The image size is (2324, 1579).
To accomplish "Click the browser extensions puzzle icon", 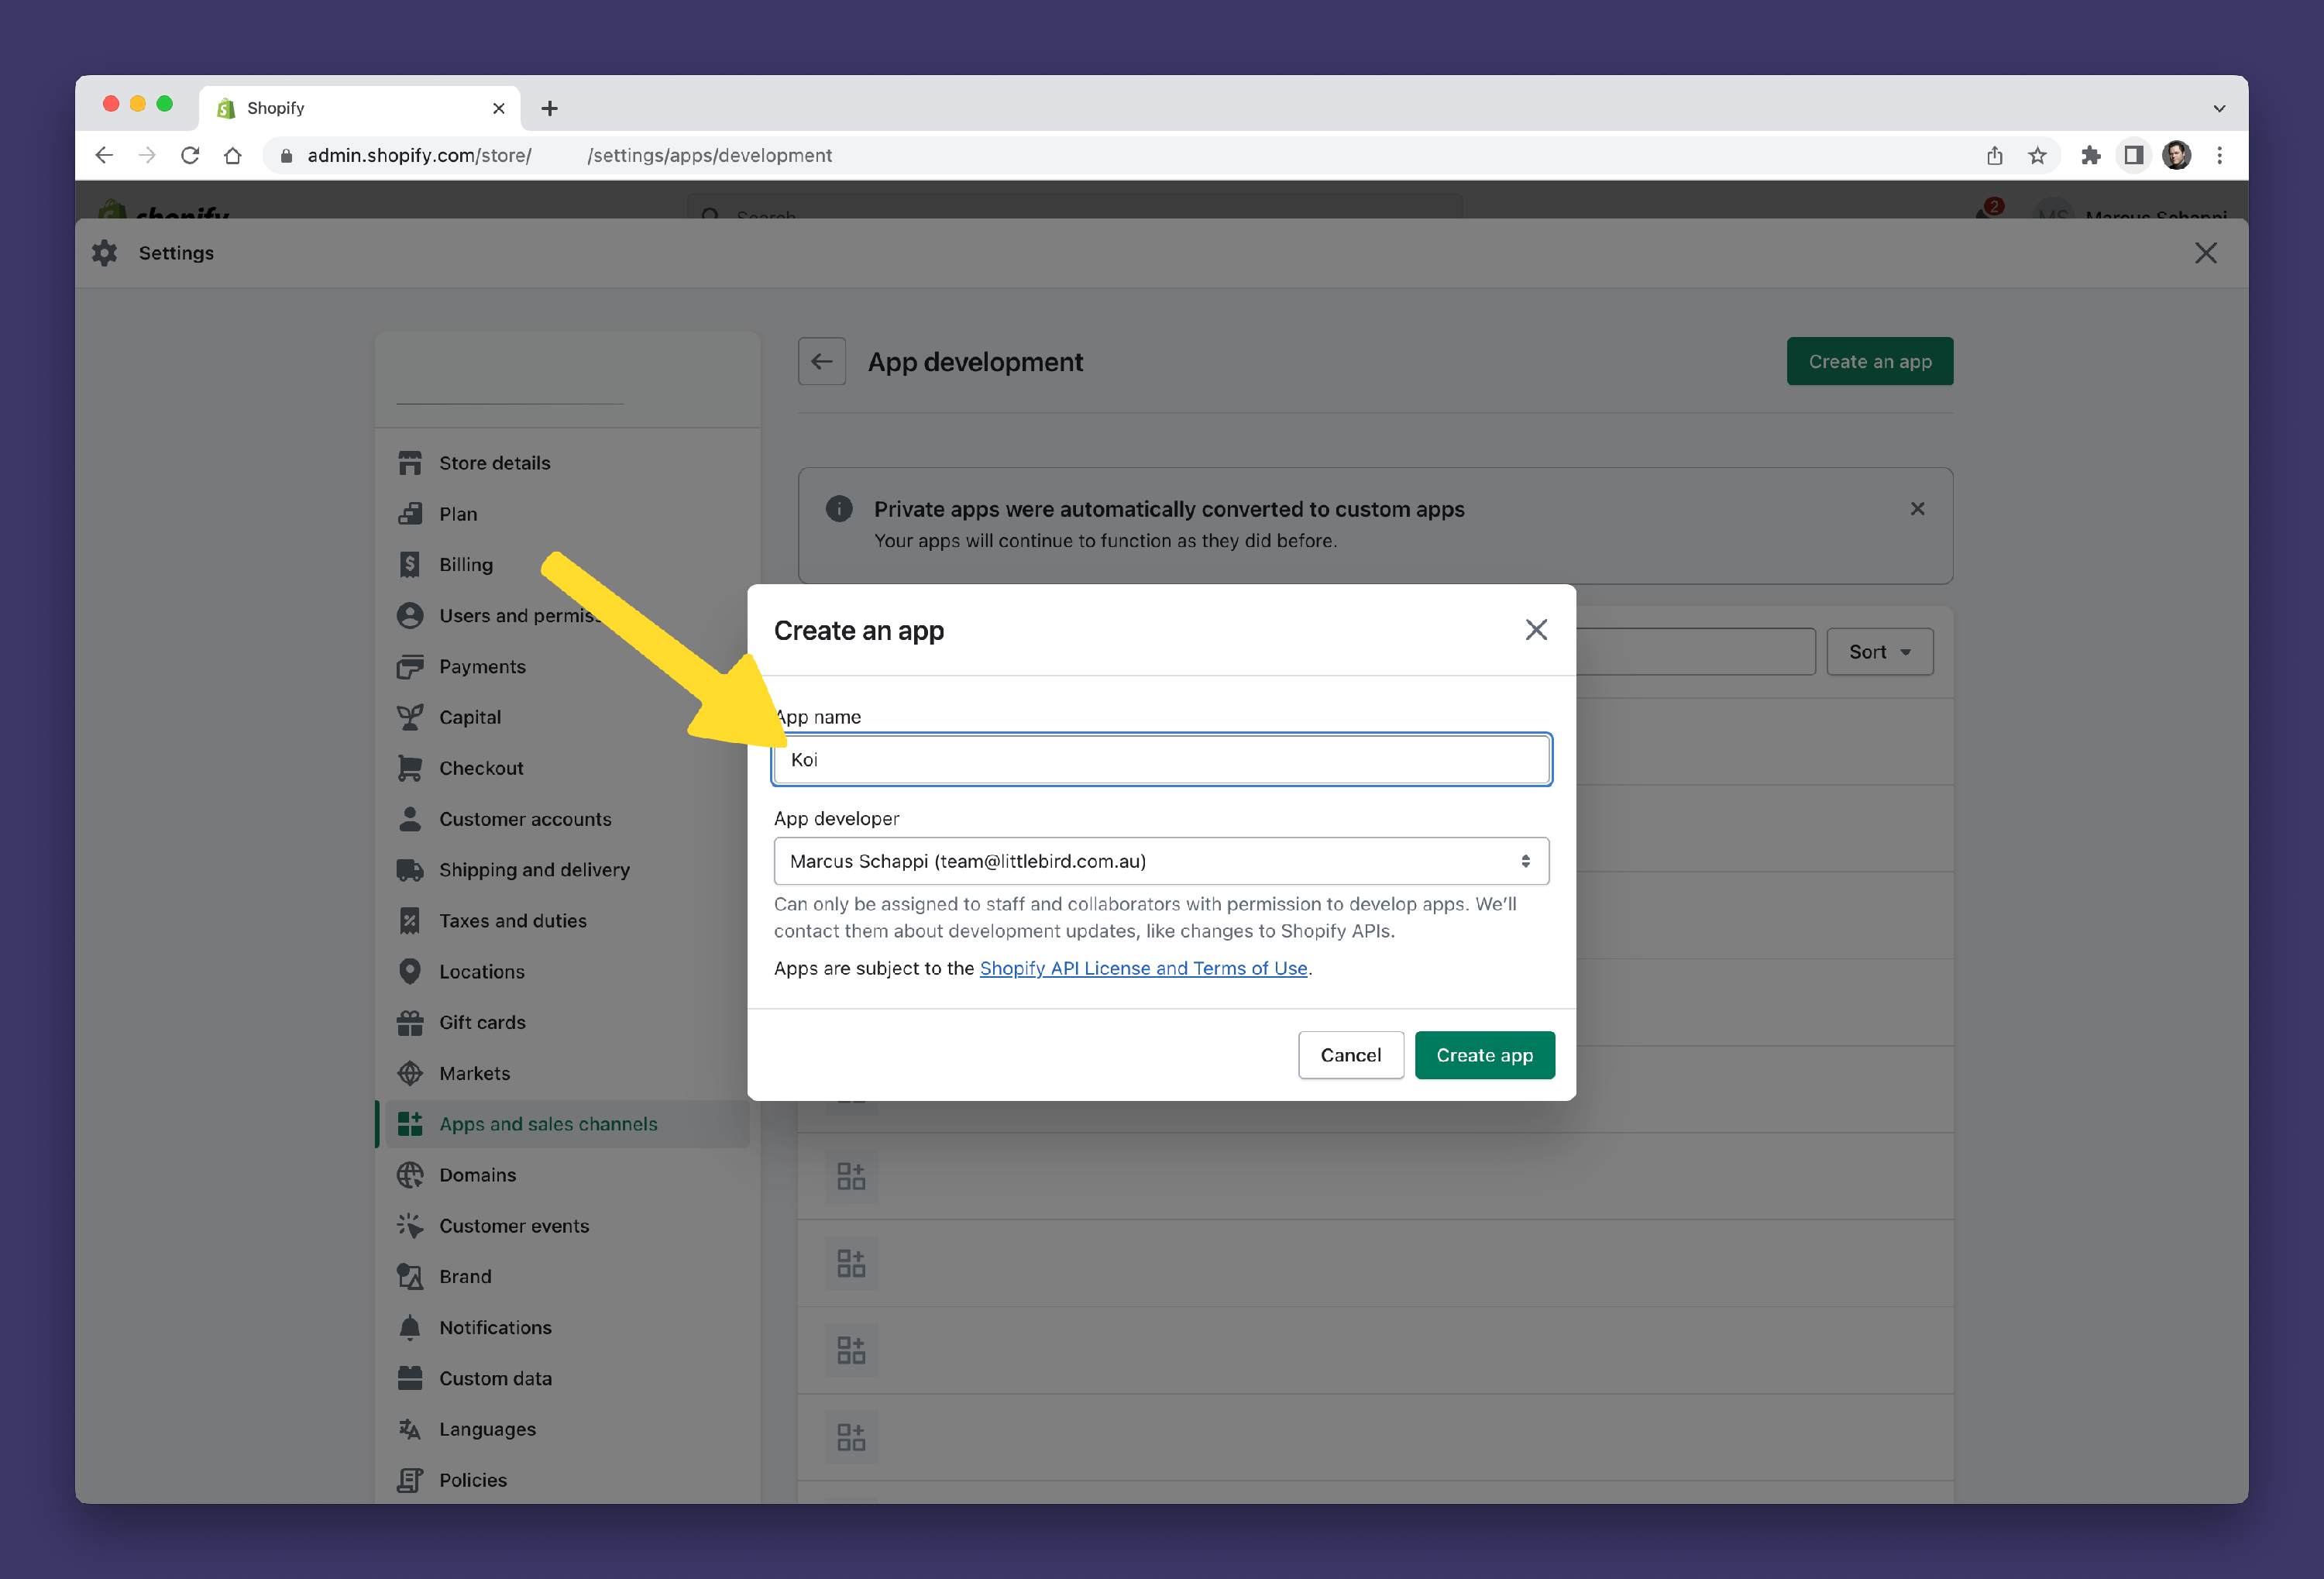I will [x=2090, y=155].
